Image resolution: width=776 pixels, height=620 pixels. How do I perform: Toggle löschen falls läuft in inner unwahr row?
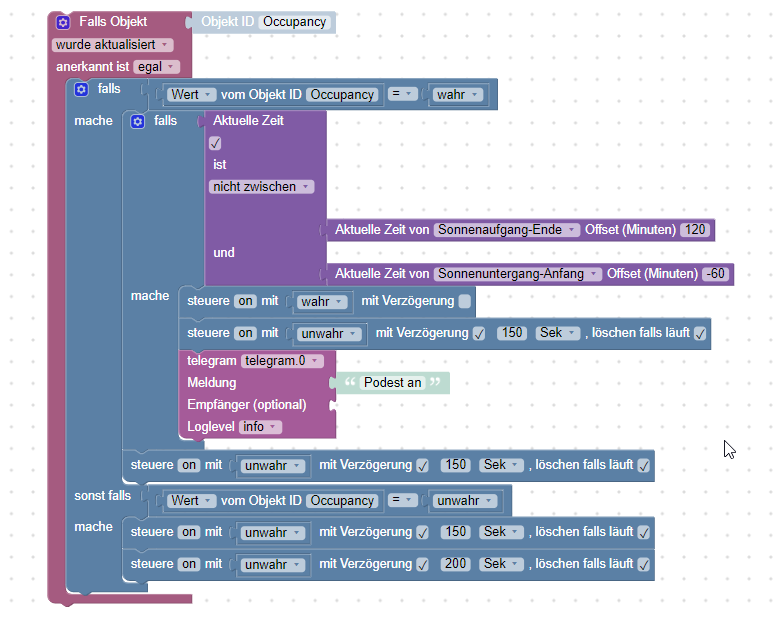(700, 334)
